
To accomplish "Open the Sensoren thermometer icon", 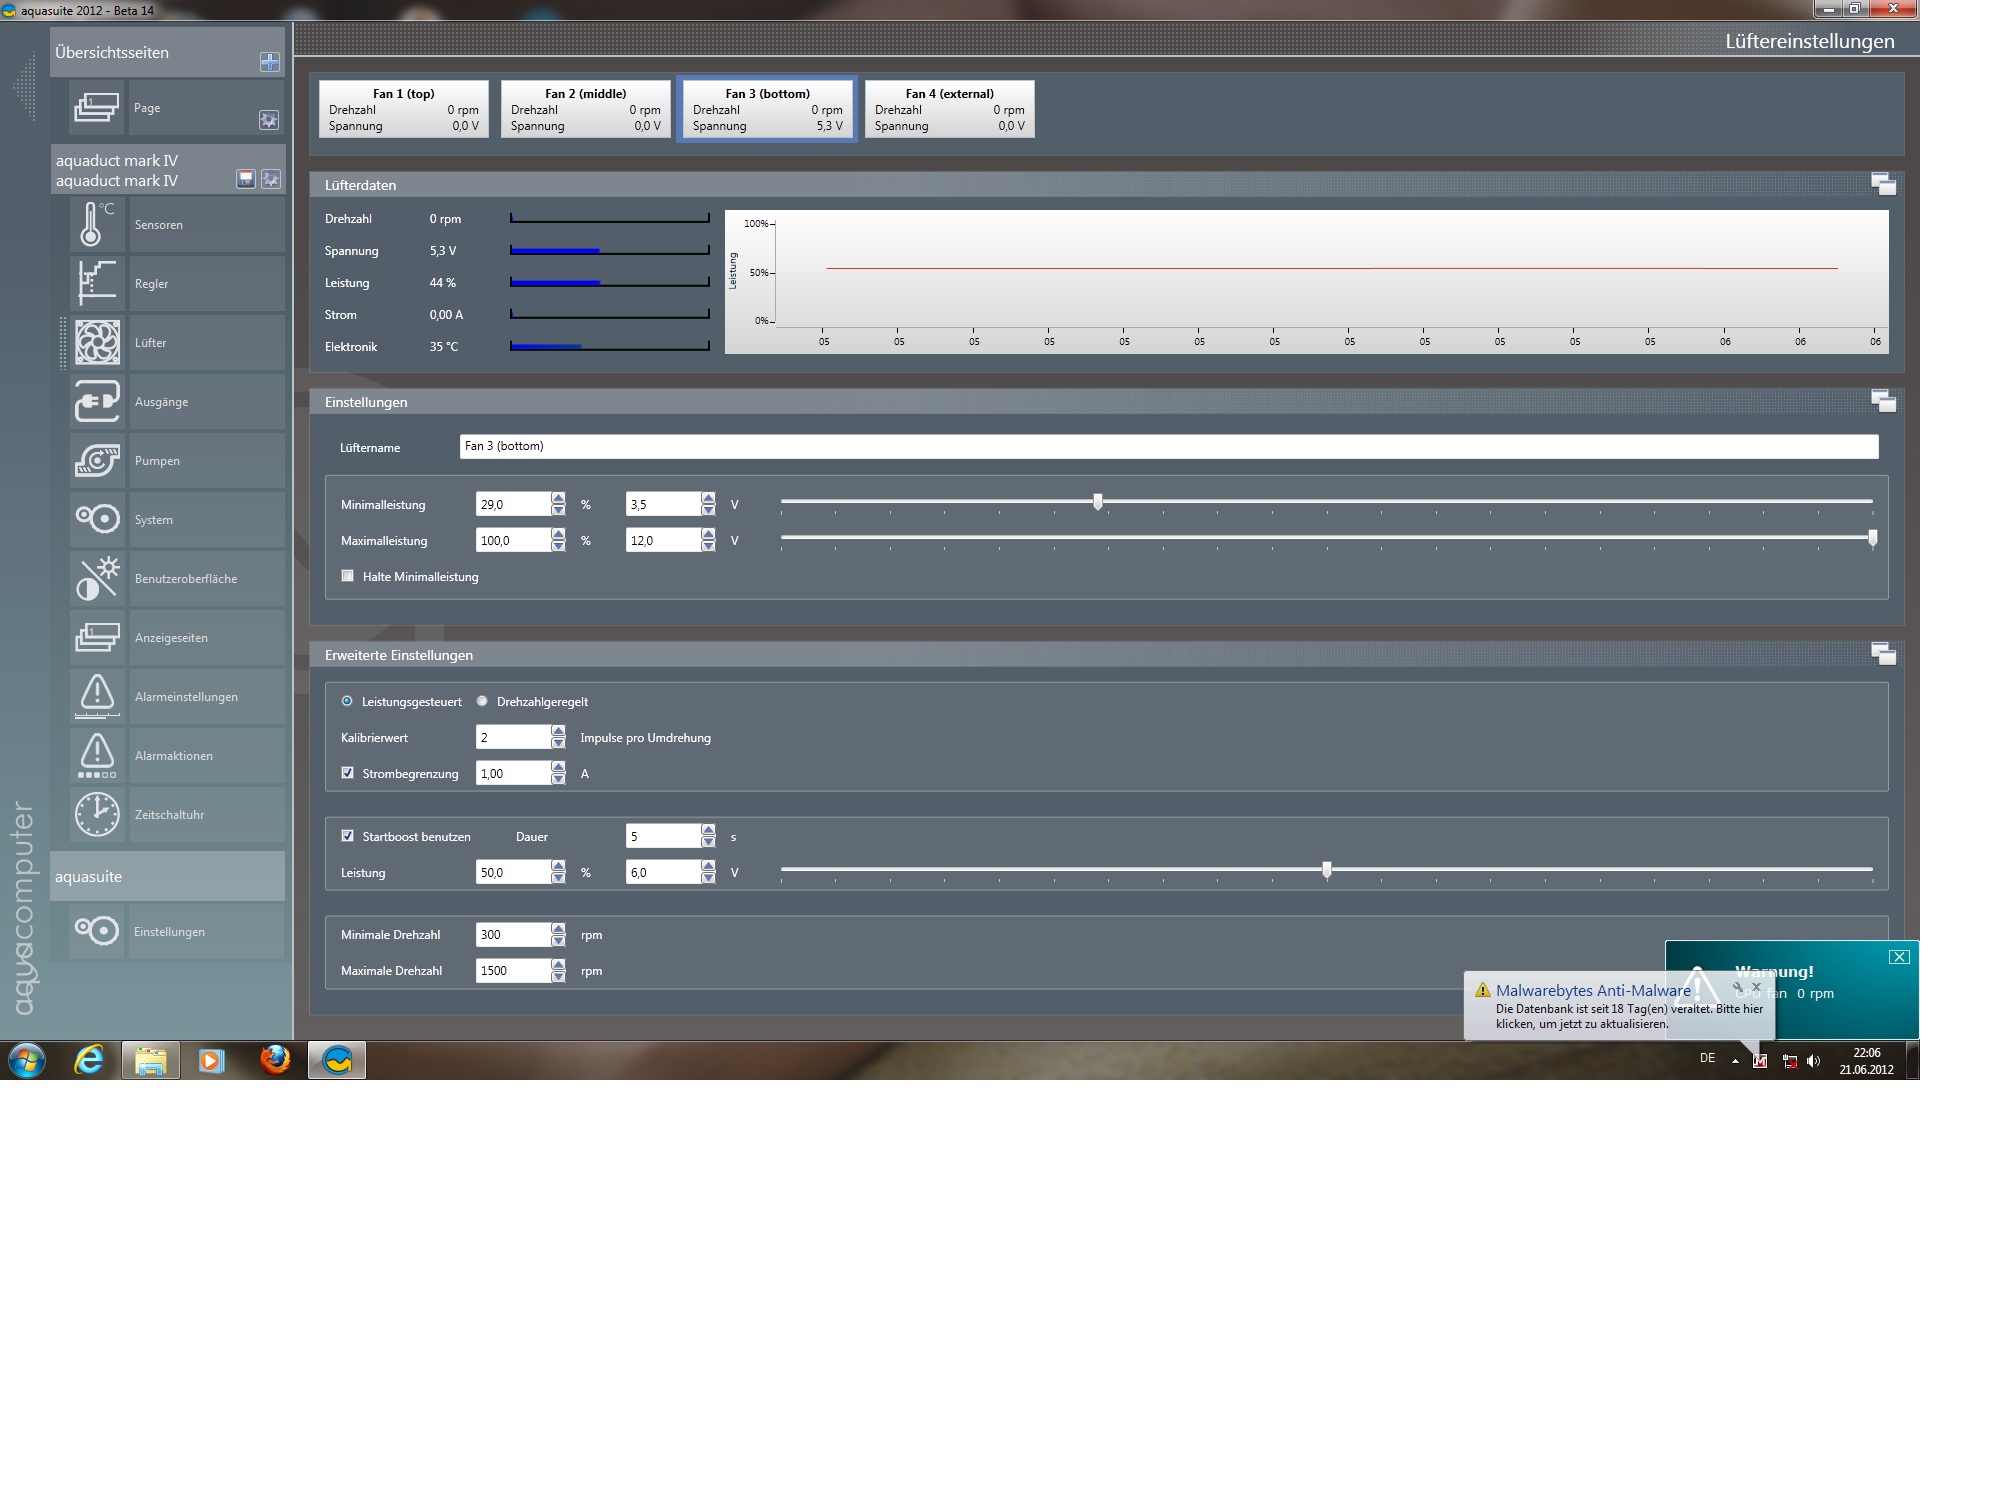I will point(97,225).
